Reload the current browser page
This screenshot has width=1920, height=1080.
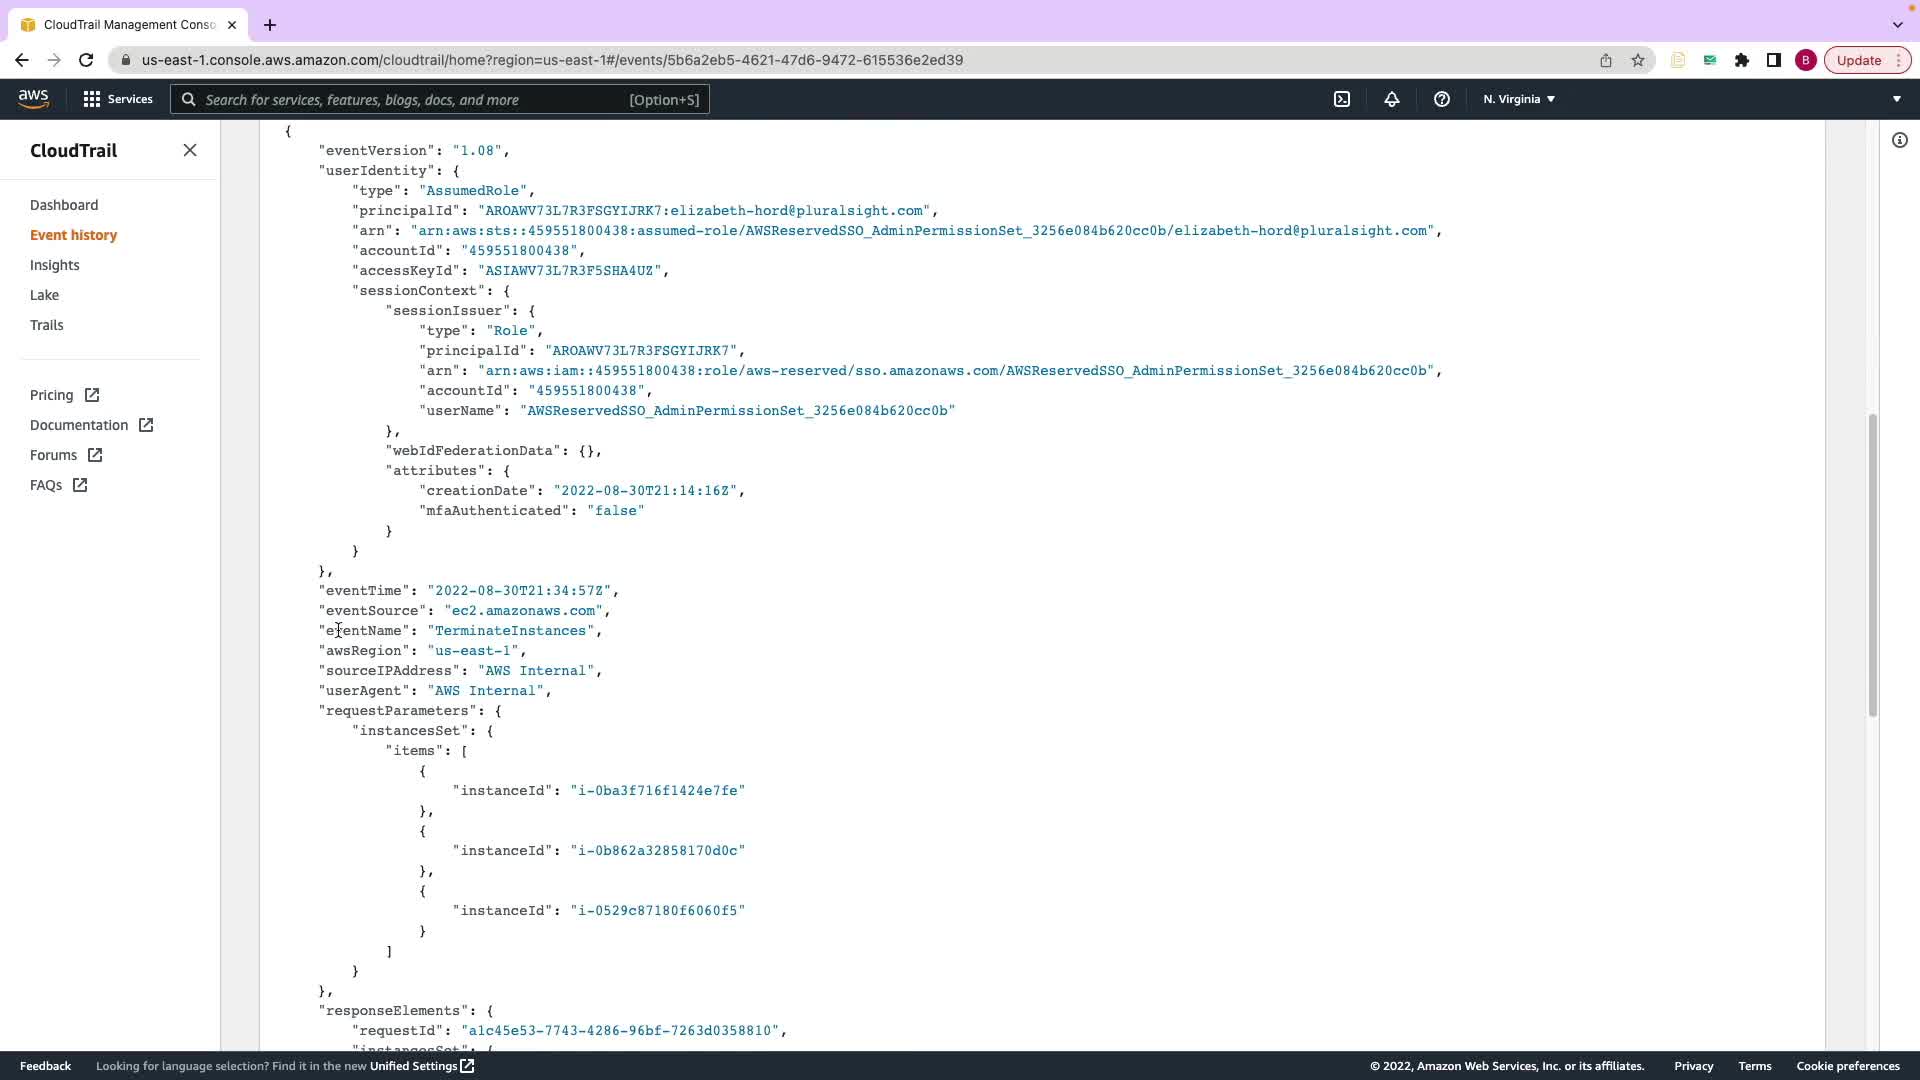click(x=86, y=60)
